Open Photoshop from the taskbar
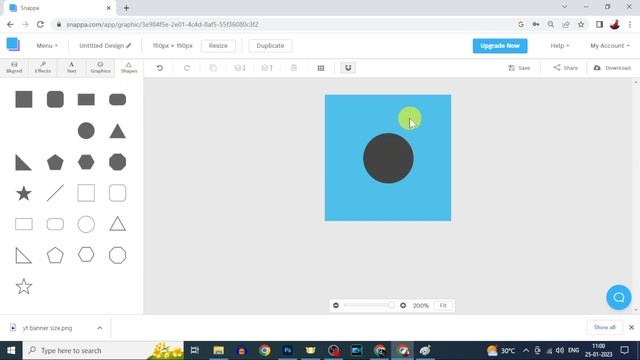Viewport: 640px width, 360px height. [287, 350]
